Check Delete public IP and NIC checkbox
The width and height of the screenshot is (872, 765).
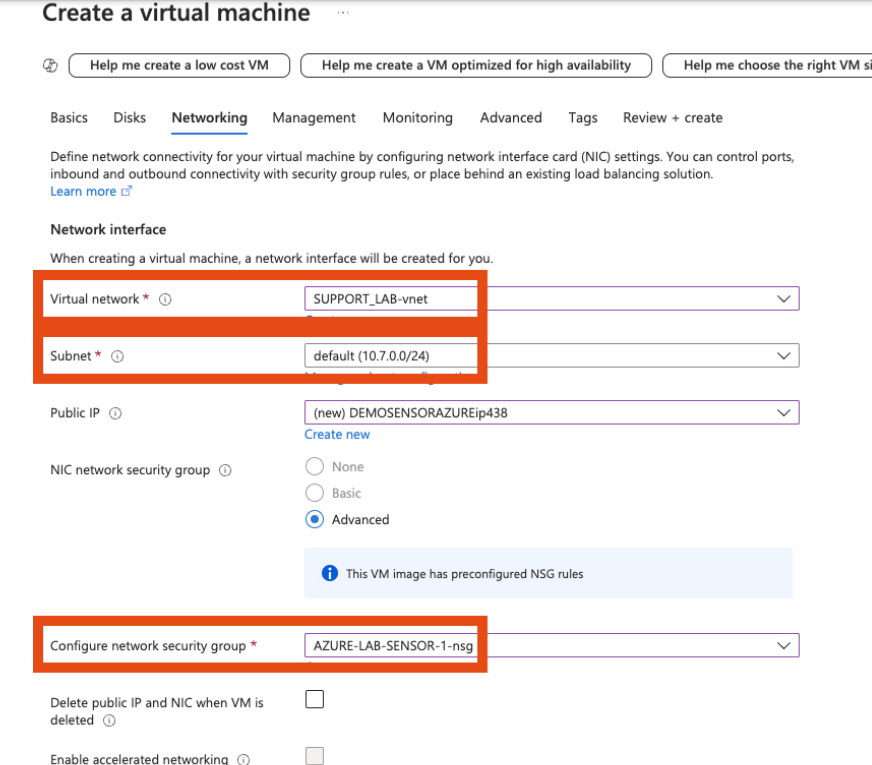tap(315, 699)
